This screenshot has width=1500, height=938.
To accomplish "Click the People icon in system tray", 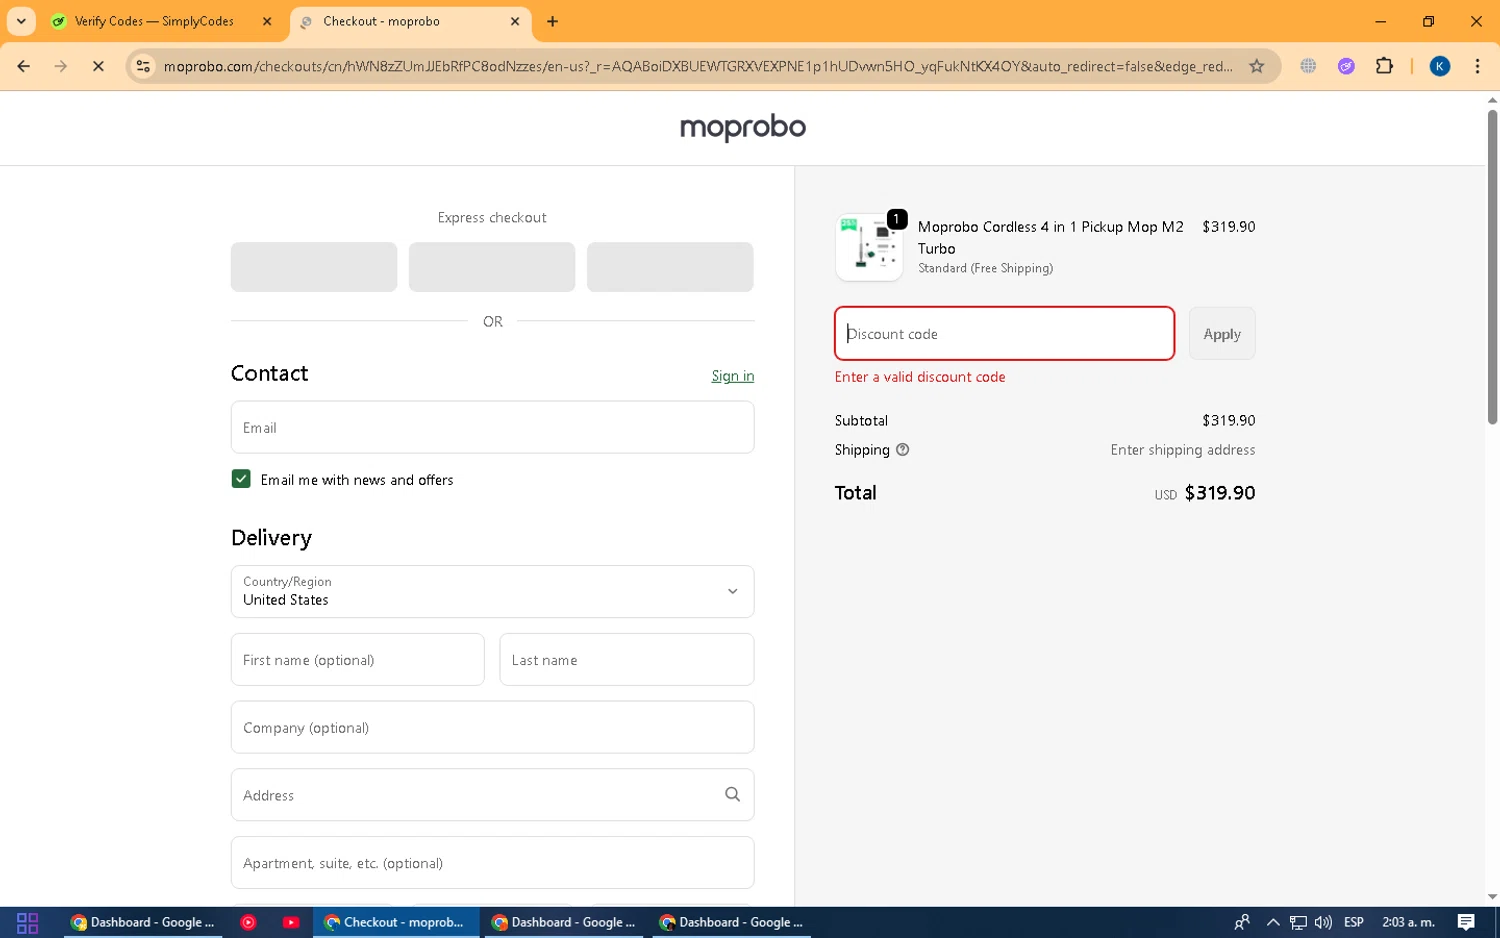I will (x=1242, y=922).
